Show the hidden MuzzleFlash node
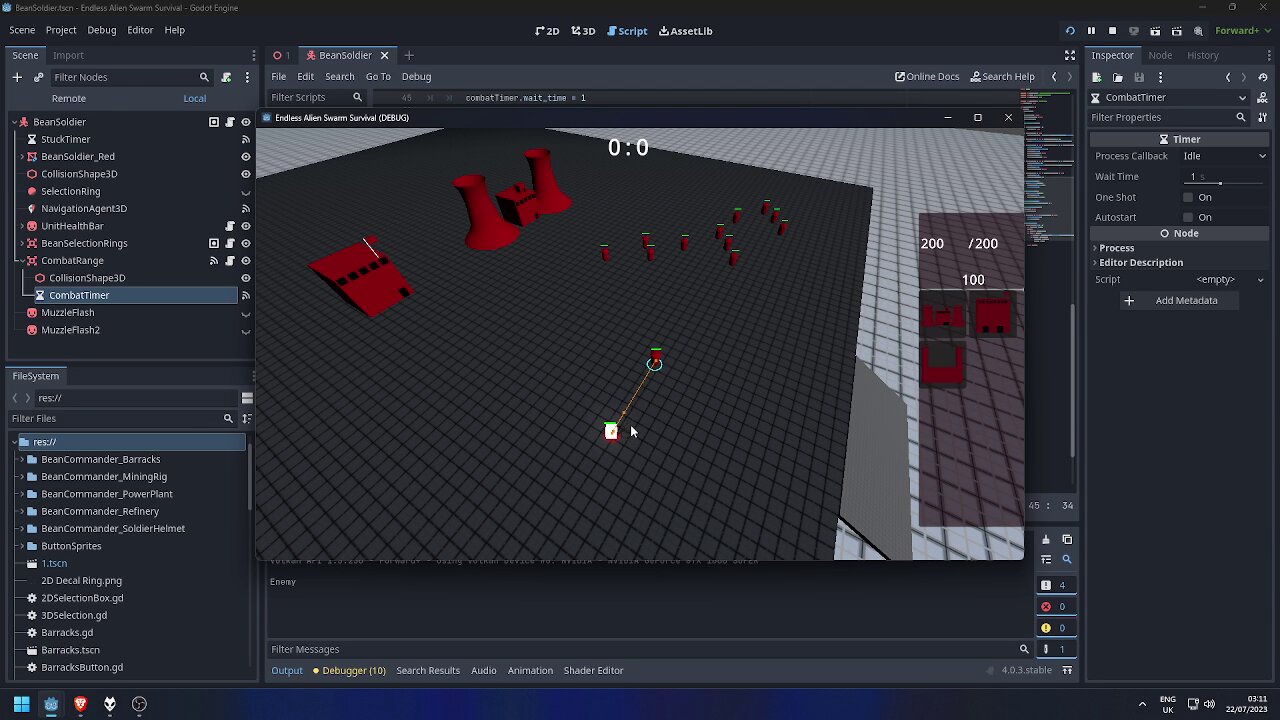 pos(245,313)
